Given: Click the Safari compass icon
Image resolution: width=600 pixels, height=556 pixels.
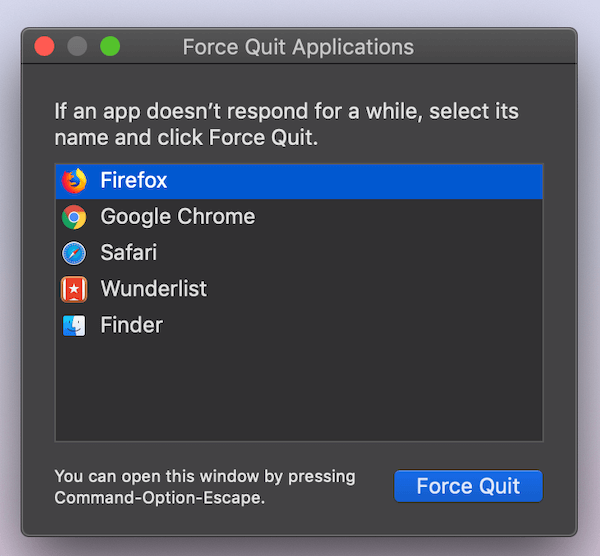Looking at the screenshot, I should tap(74, 253).
